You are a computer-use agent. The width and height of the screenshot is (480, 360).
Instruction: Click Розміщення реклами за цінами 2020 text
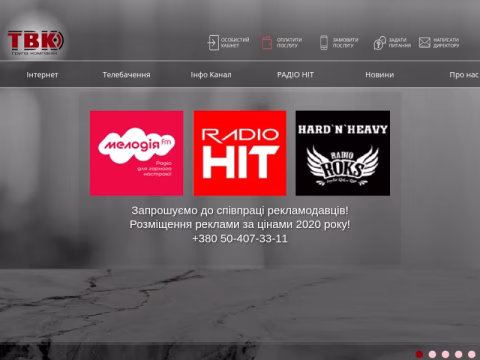(240, 225)
